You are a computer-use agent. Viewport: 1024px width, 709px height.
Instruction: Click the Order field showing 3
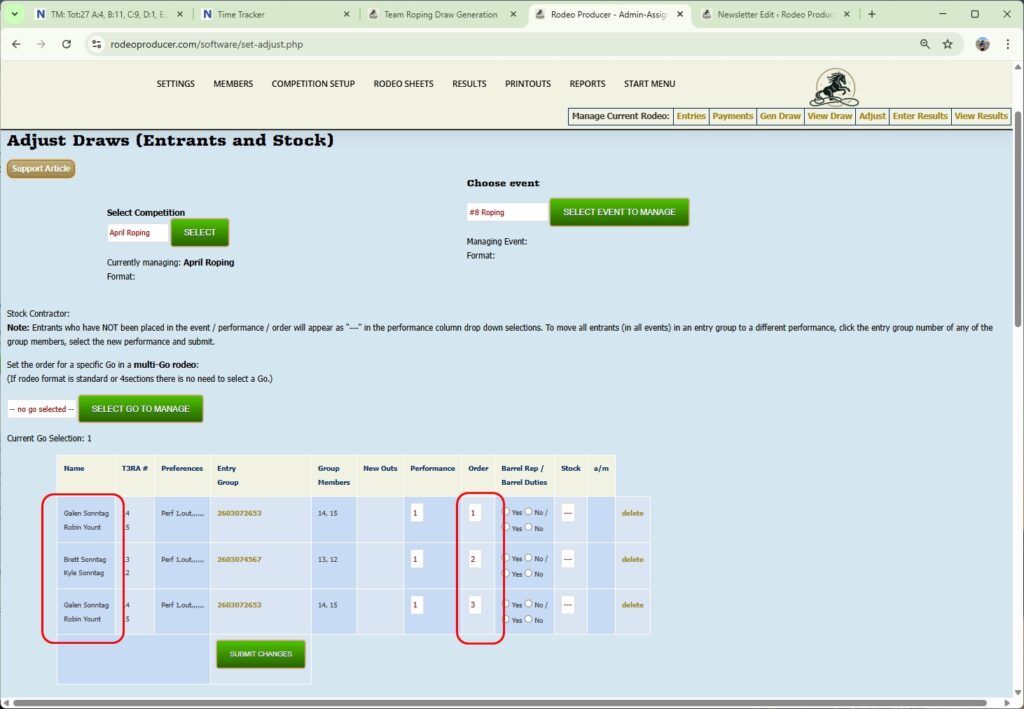[x=475, y=605]
